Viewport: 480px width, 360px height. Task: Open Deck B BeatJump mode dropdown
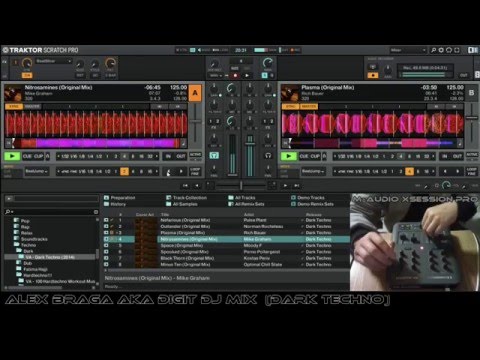[x=313, y=171]
